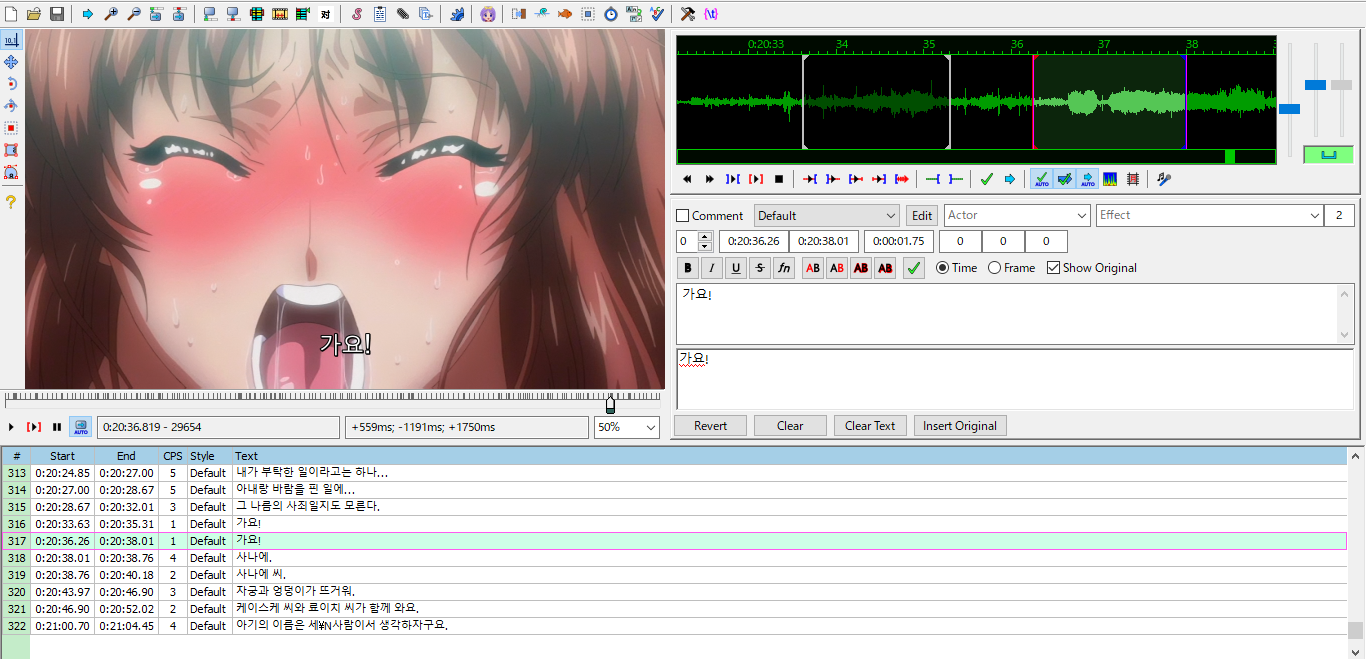Click the CPS column header
This screenshot has width=1366, height=659.
tap(173, 456)
